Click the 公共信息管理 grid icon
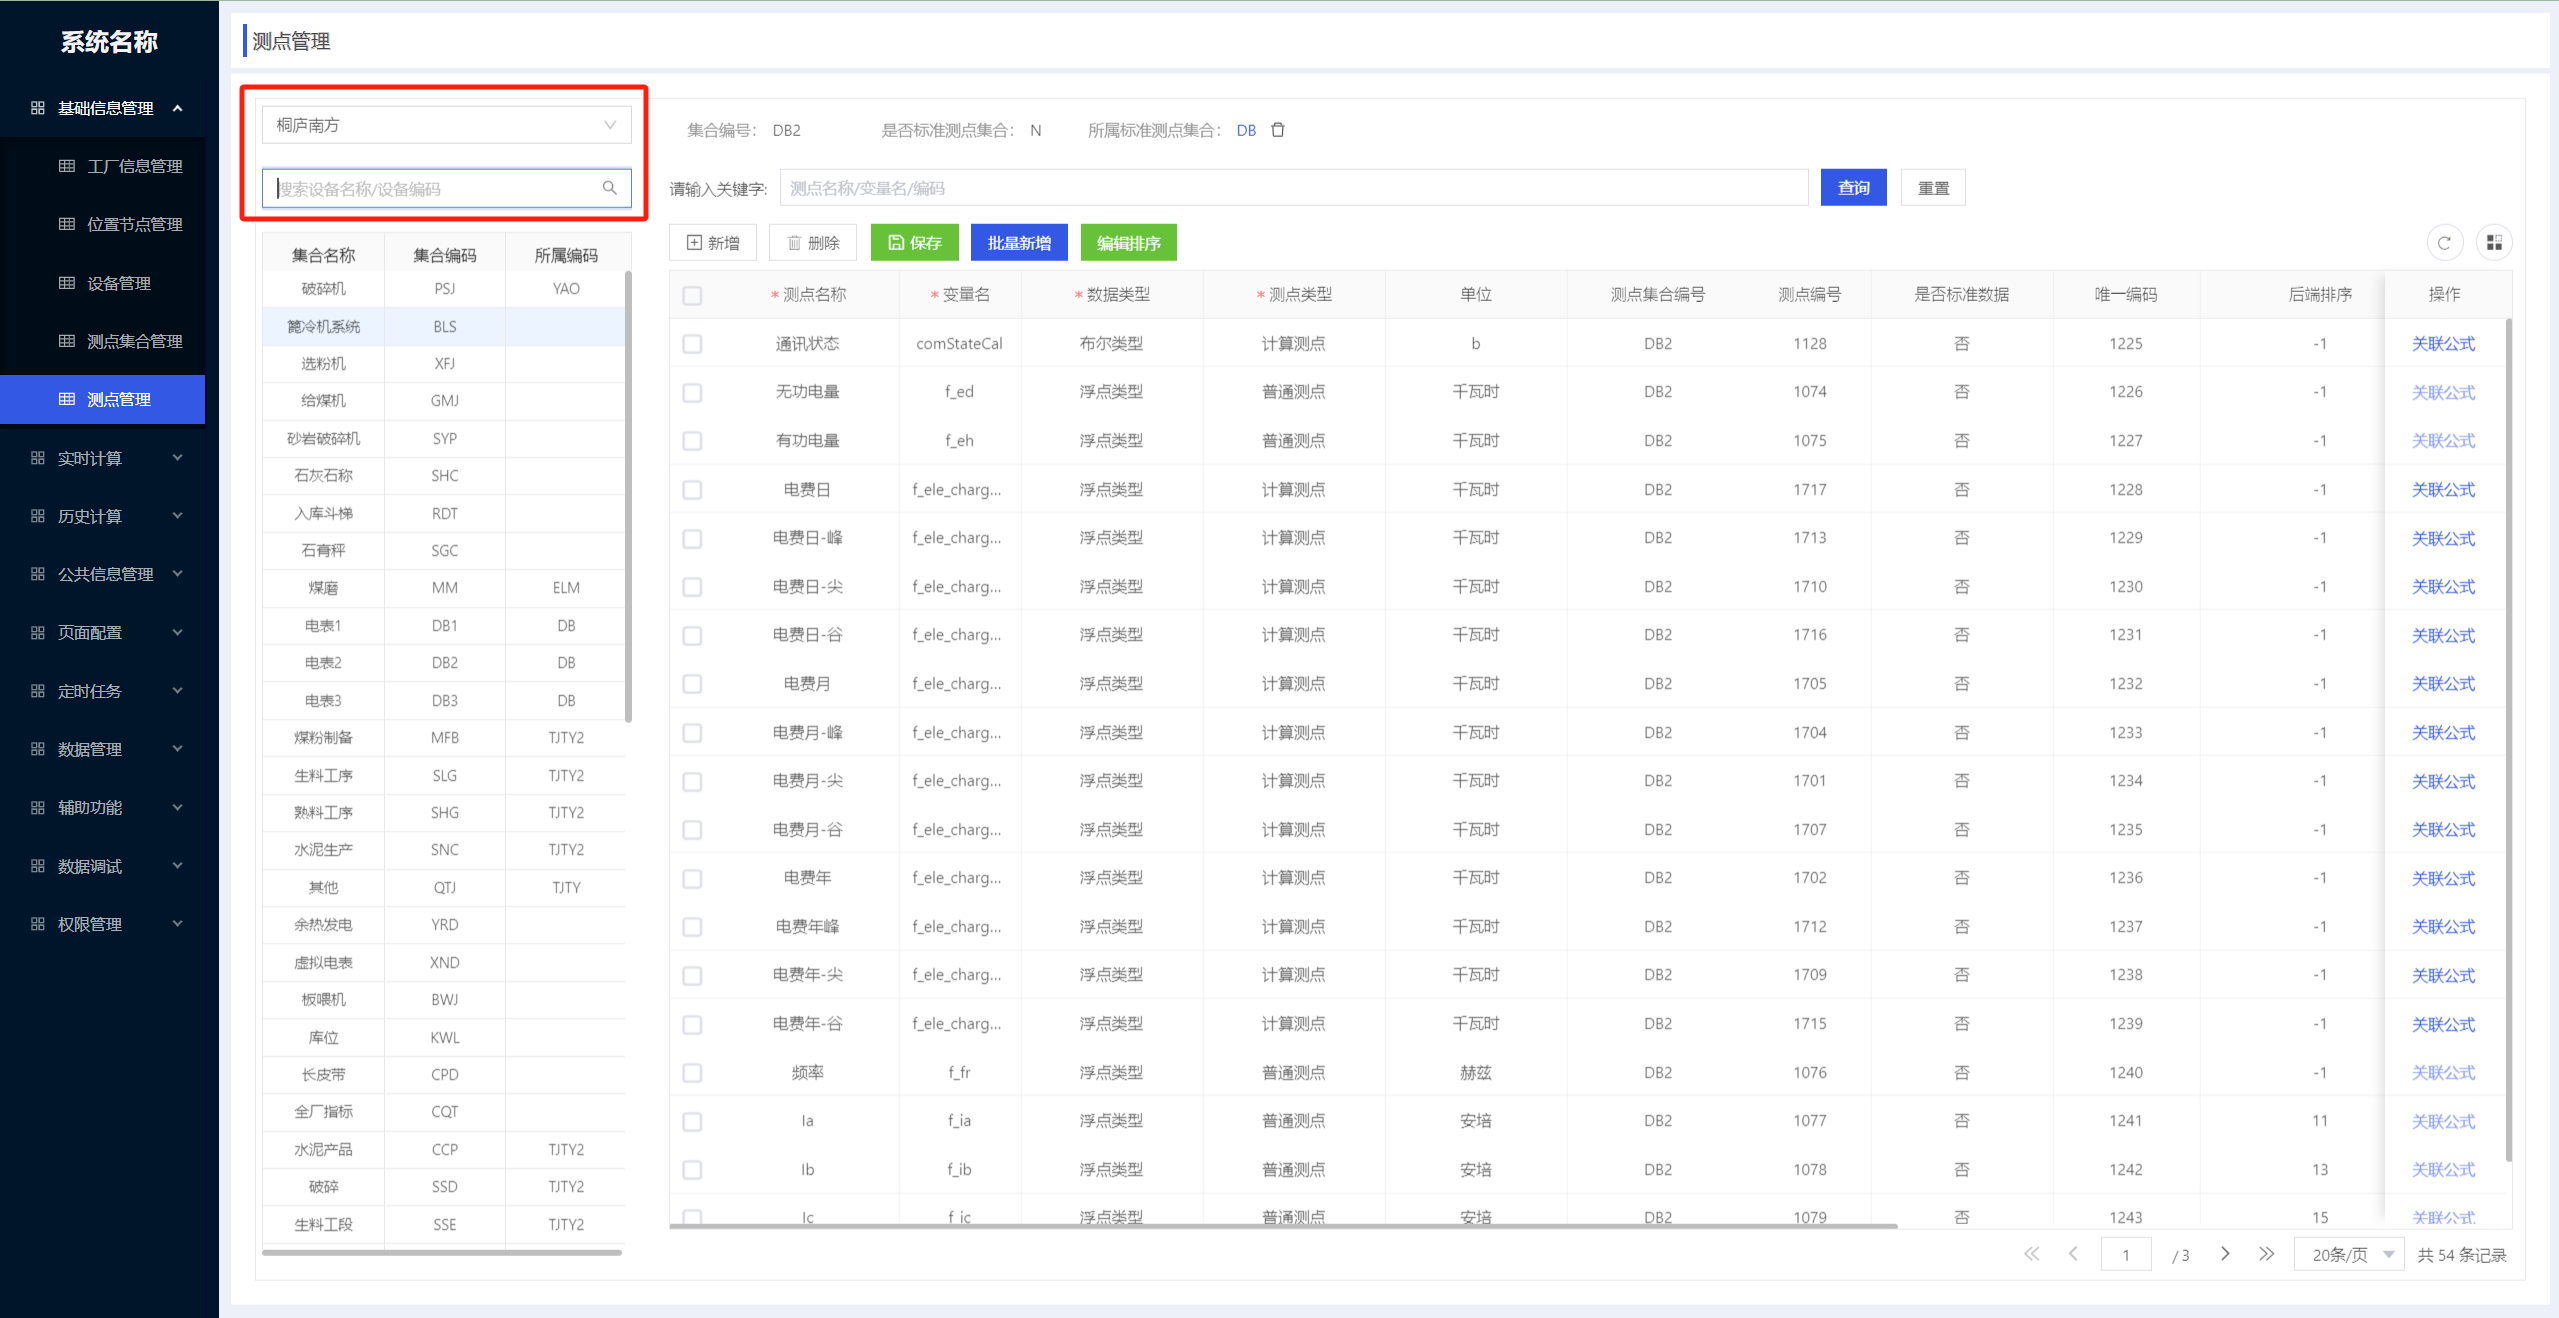This screenshot has height=1318, width=2559. [x=38, y=574]
